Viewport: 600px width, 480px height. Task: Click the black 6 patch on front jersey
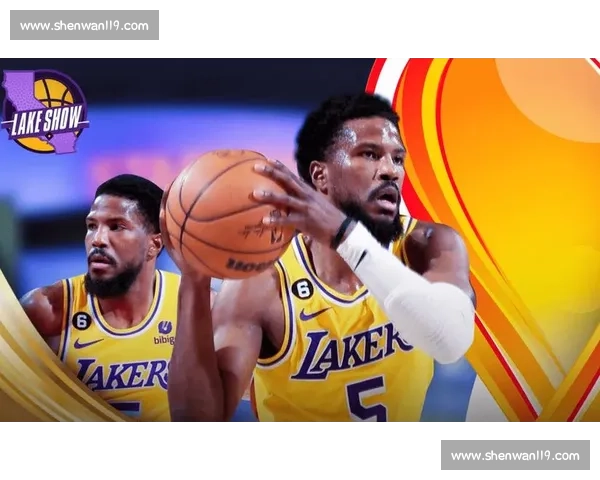[302, 289]
